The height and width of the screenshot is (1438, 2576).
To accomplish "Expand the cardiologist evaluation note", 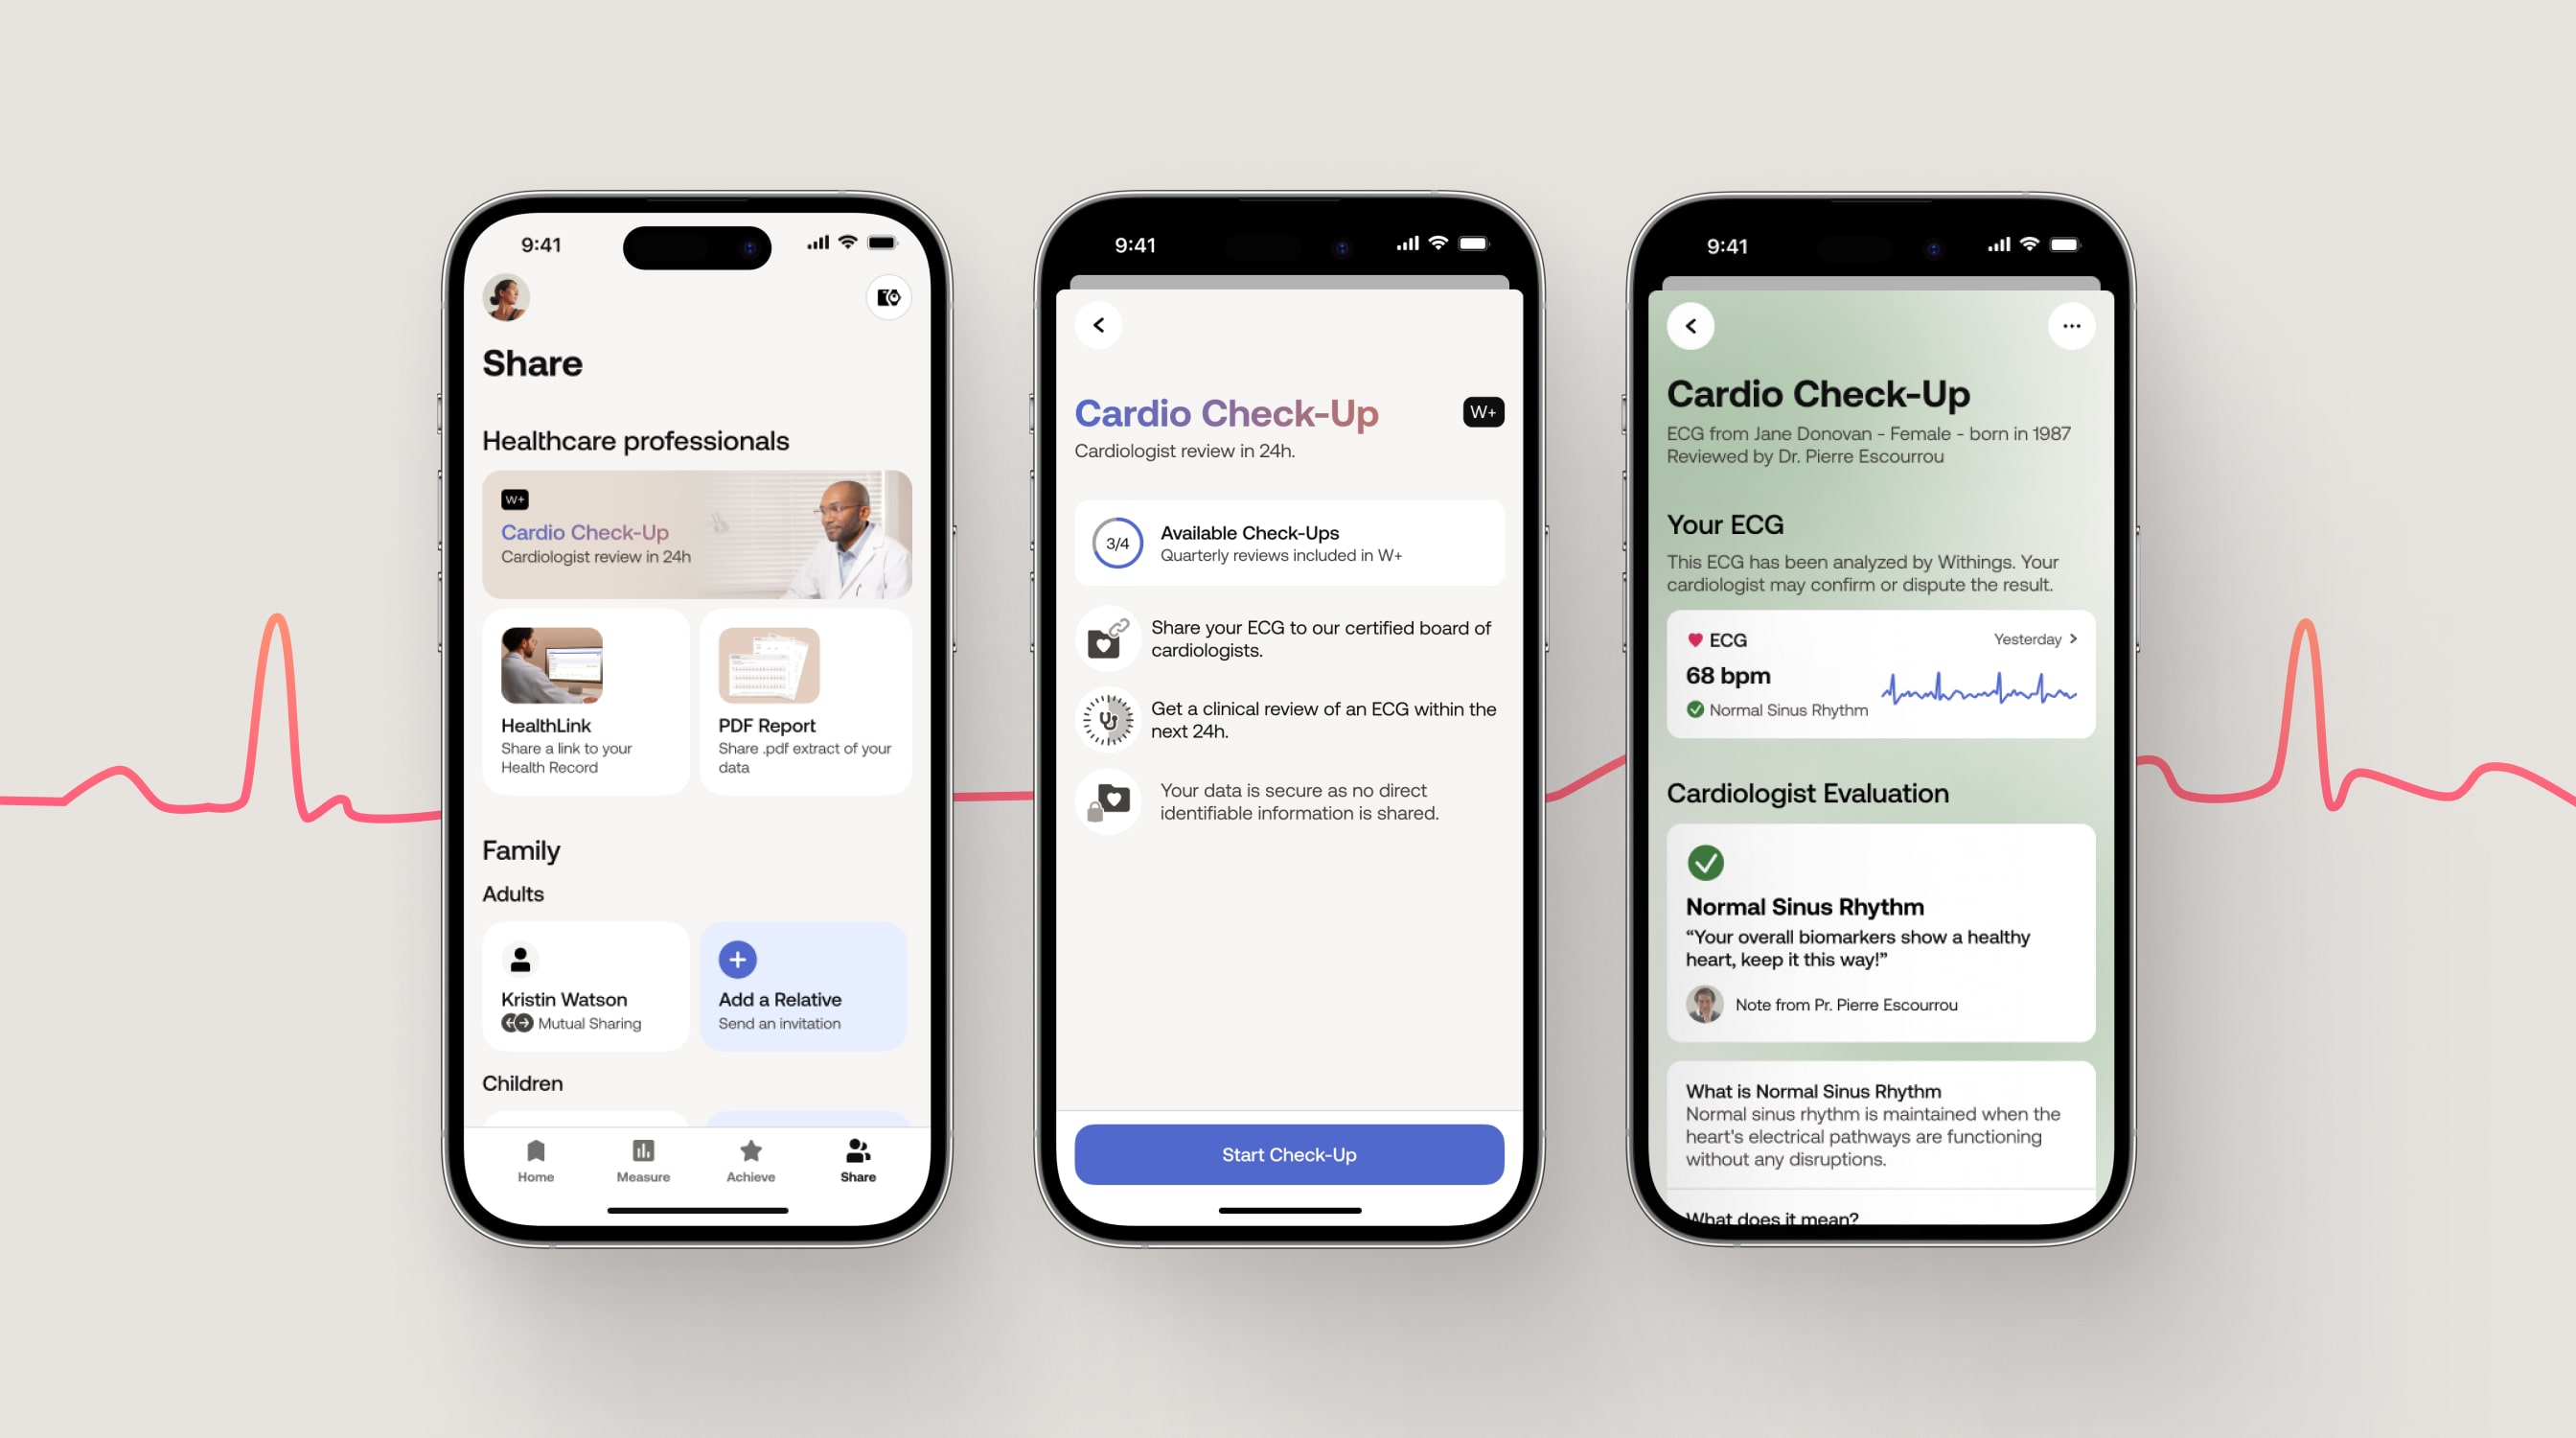I will (x=1847, y=1004).
